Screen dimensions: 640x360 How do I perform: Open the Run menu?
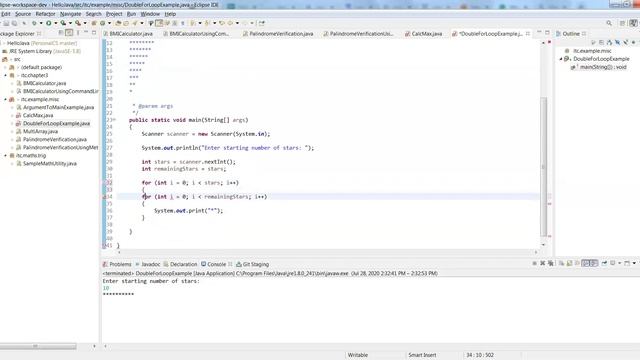coord(131,14)
